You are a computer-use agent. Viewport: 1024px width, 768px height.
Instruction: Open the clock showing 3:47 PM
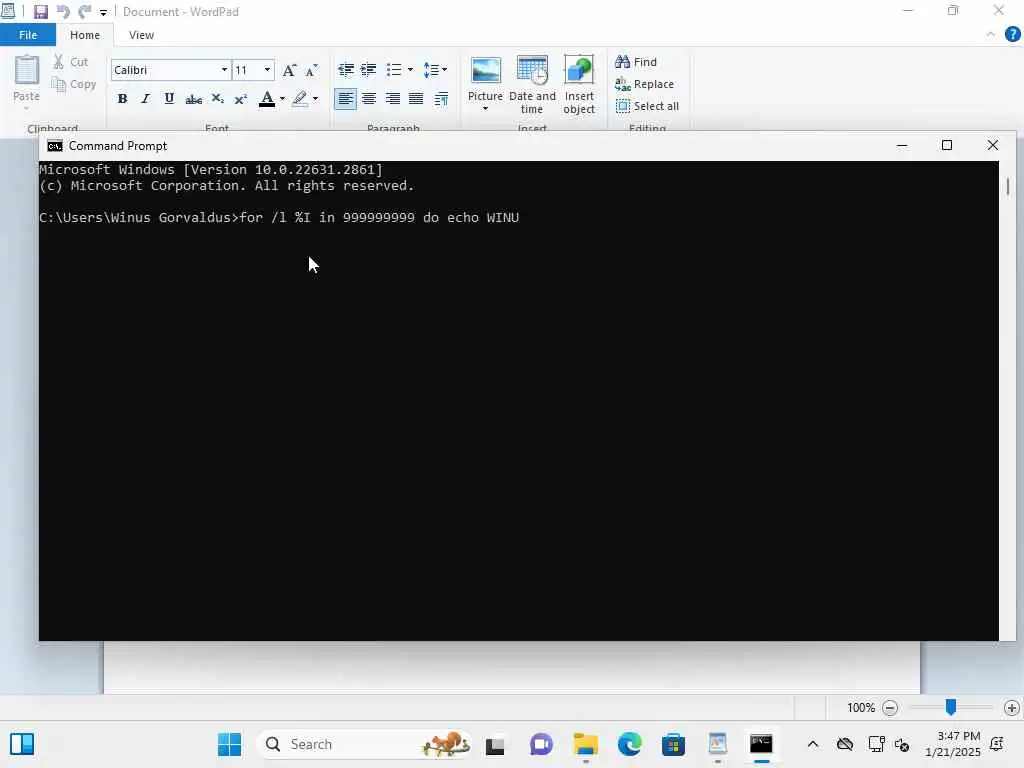[953, 744]
